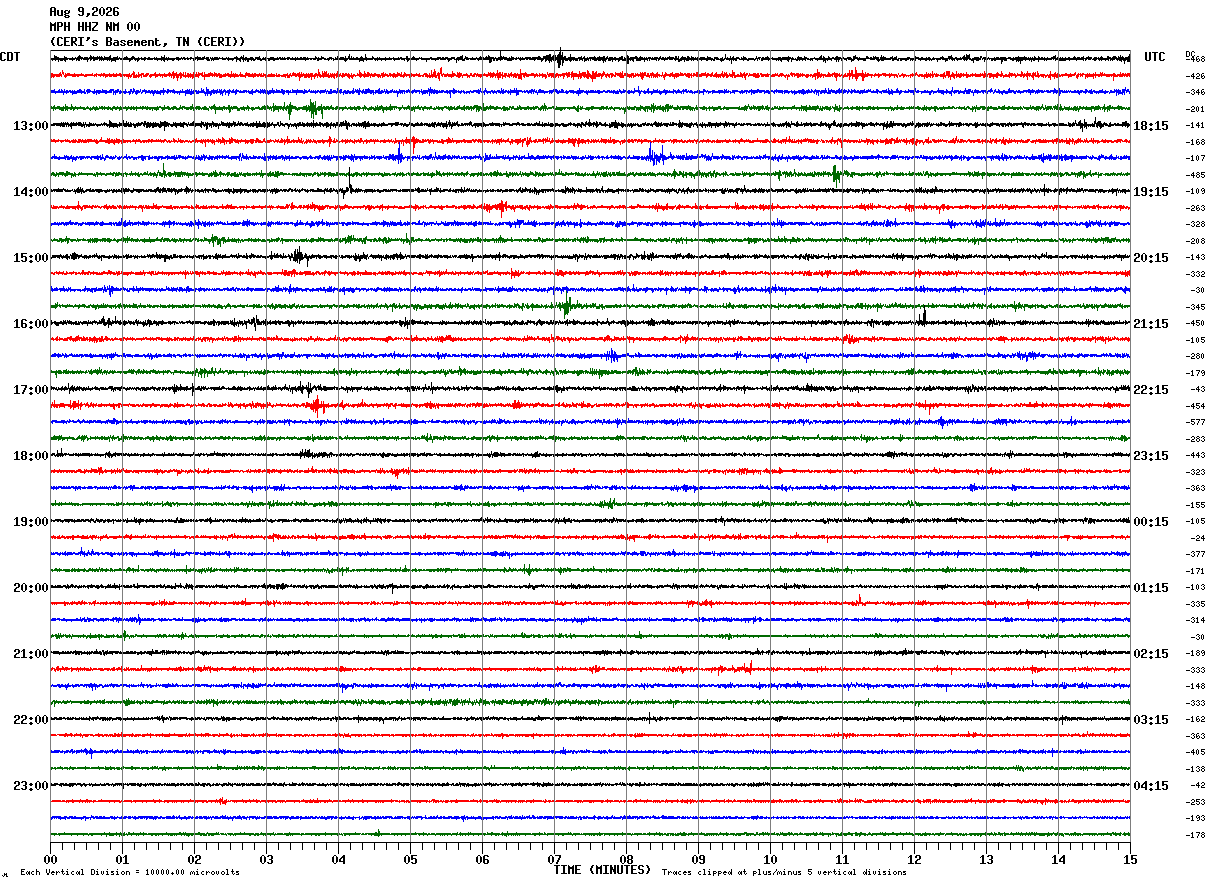The image size is (1210, 886).
Task: Click the 13:00 CDT time label
Action: click(30, 126)
